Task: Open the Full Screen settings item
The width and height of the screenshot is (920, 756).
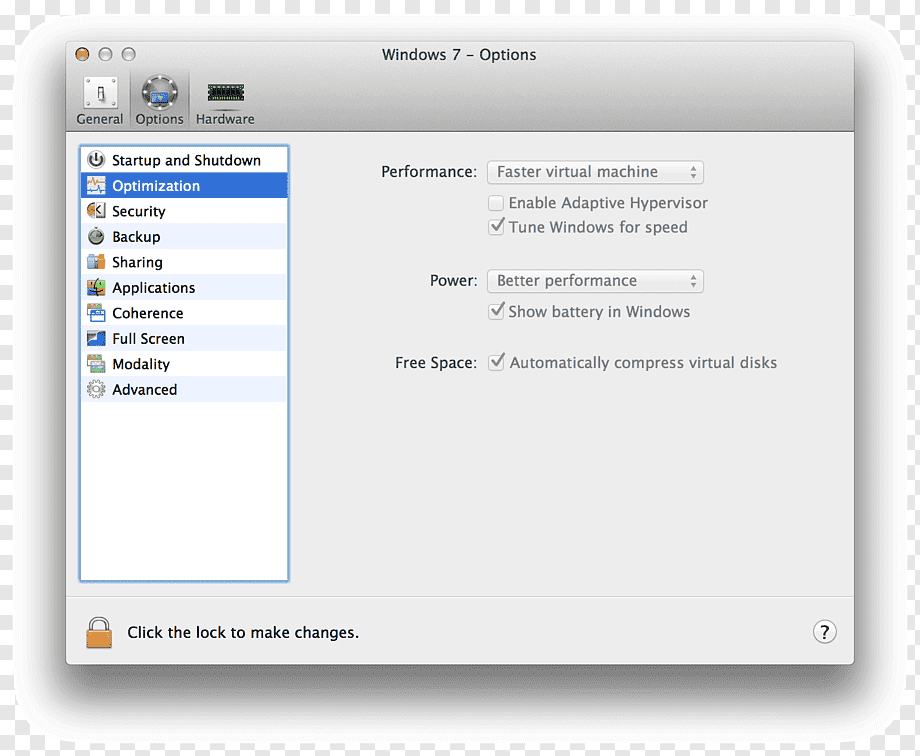Action: coord(184,339)
